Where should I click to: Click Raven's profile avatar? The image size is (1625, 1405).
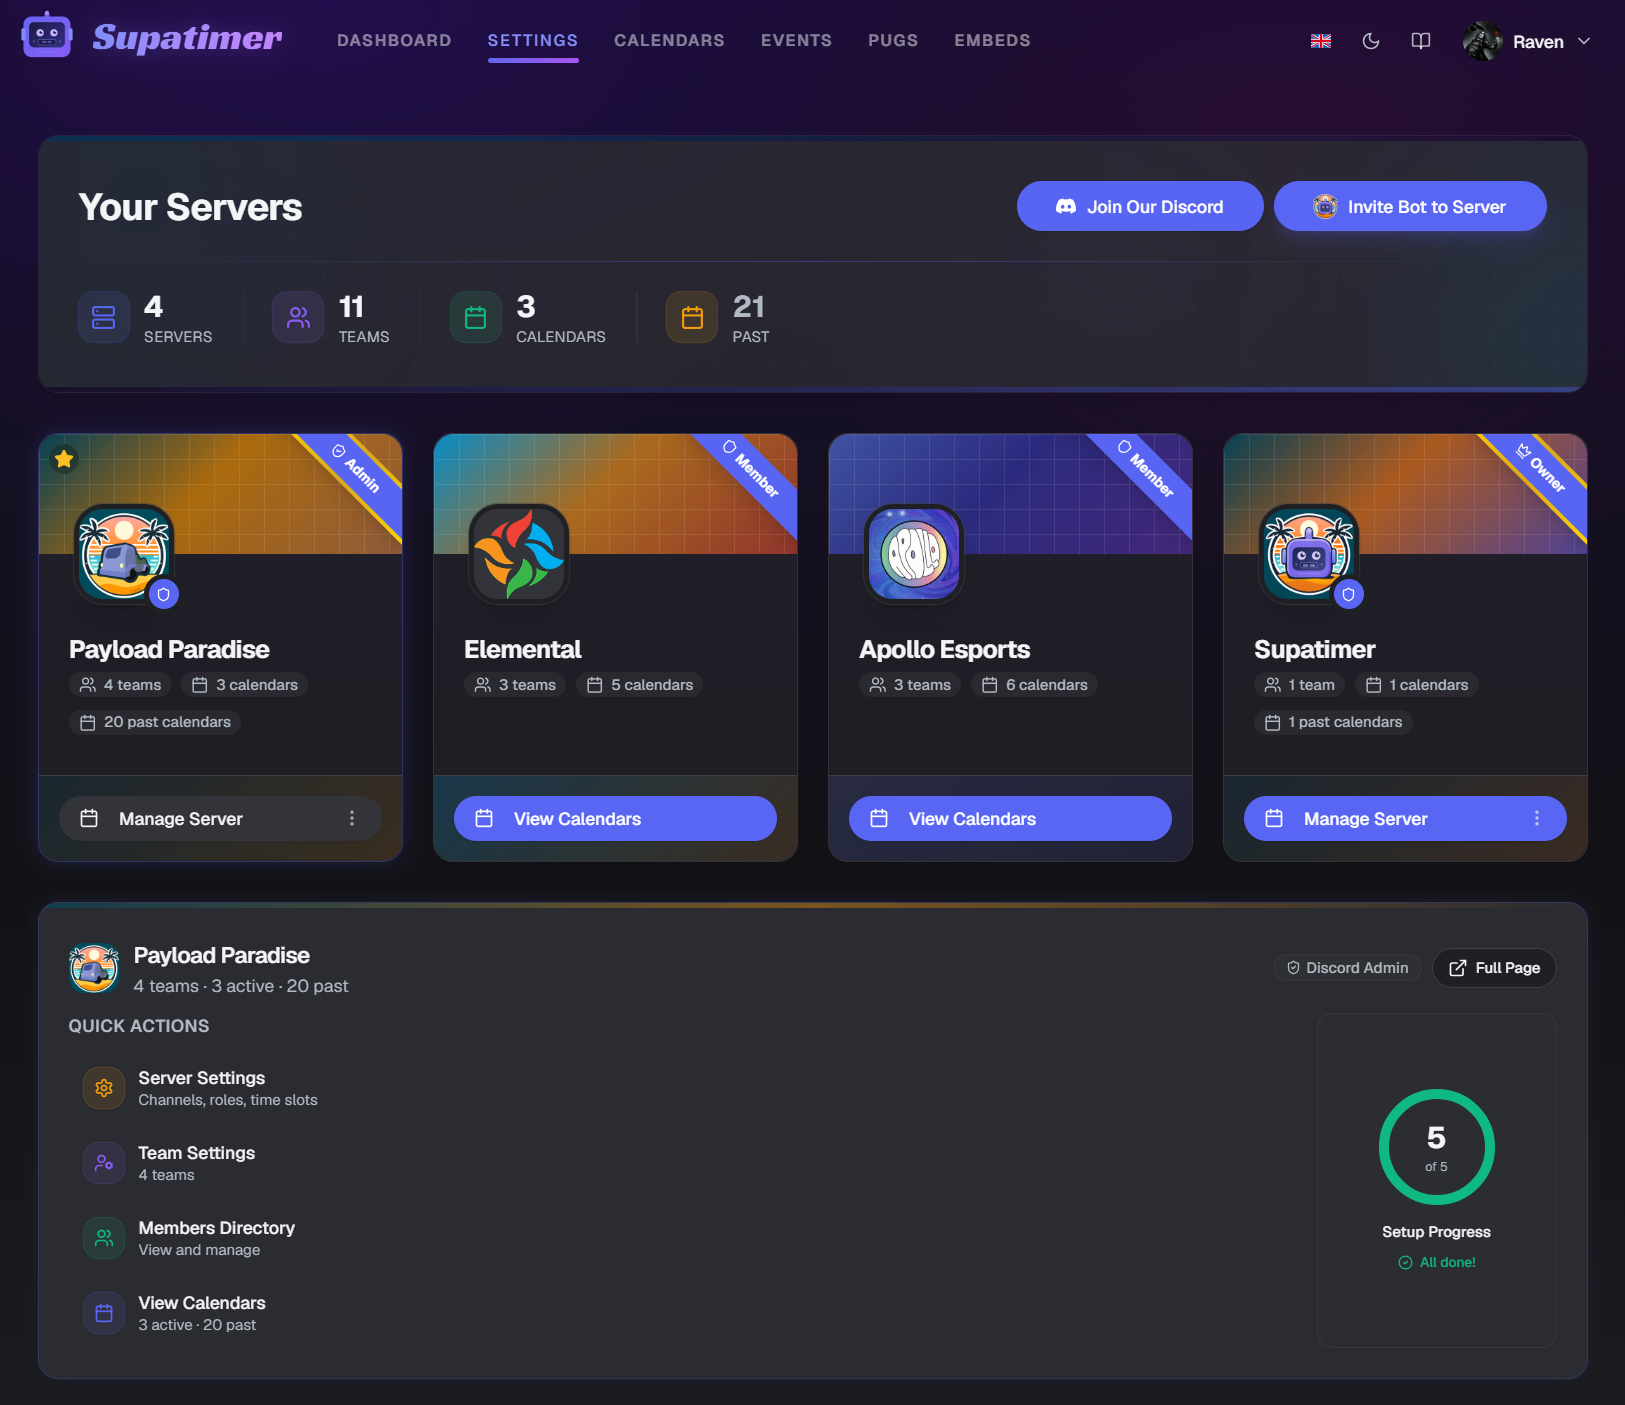pyautogui.click(x=1482, y=41)
